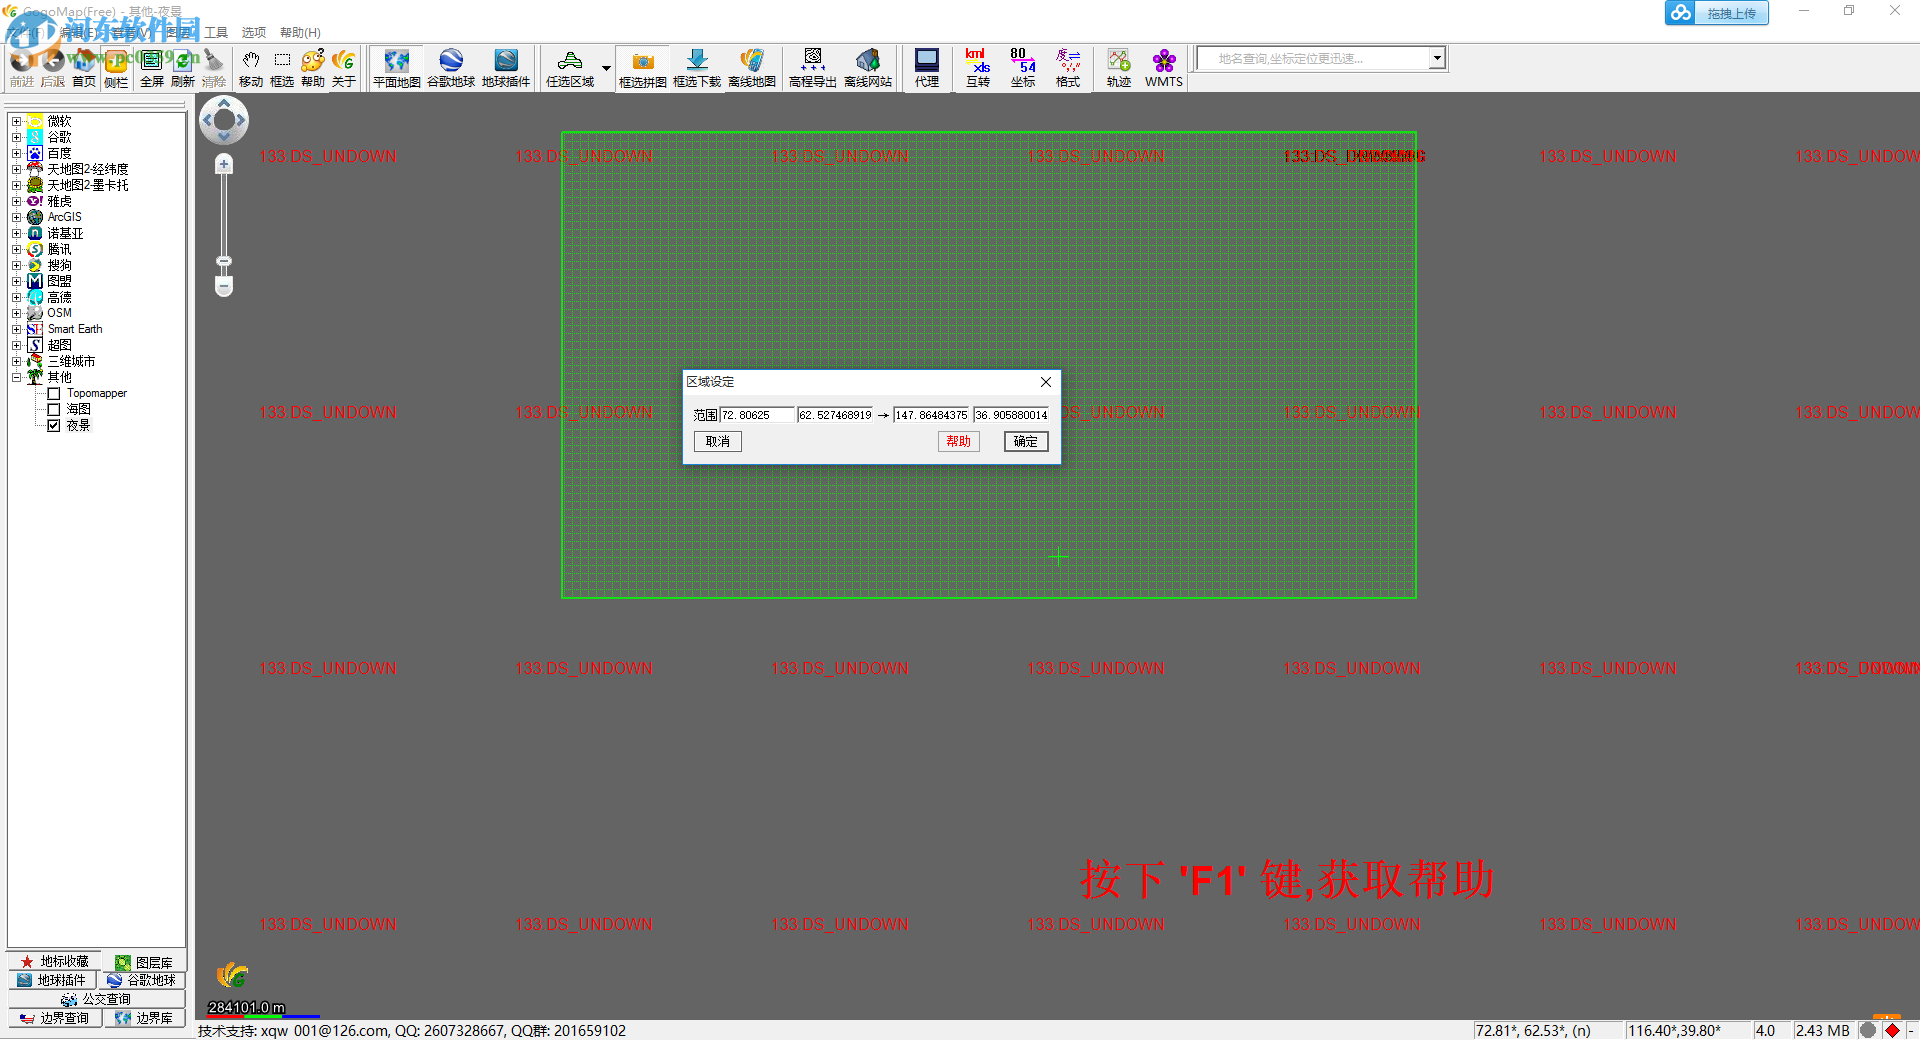Open the 任选区域 dropdown arrow
Viewport: 1920px width, 1040px height.
point(606,68)
